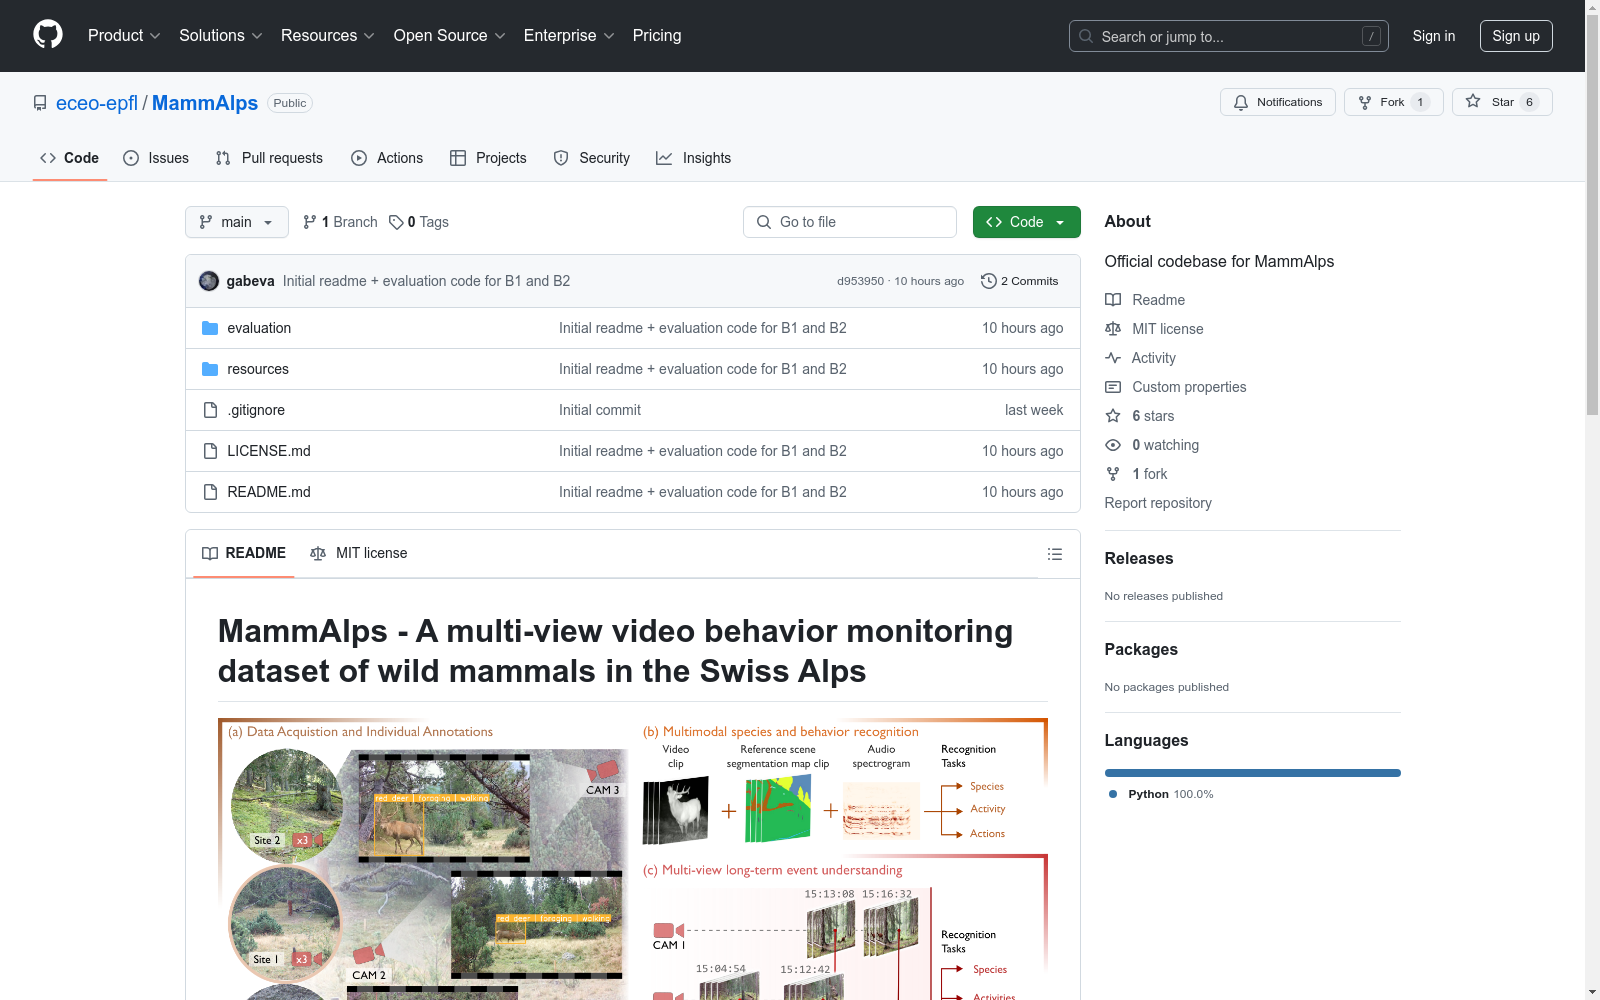1600x1000 pixels.
Task: Fork this repository
Action: tap(1393, 102)
